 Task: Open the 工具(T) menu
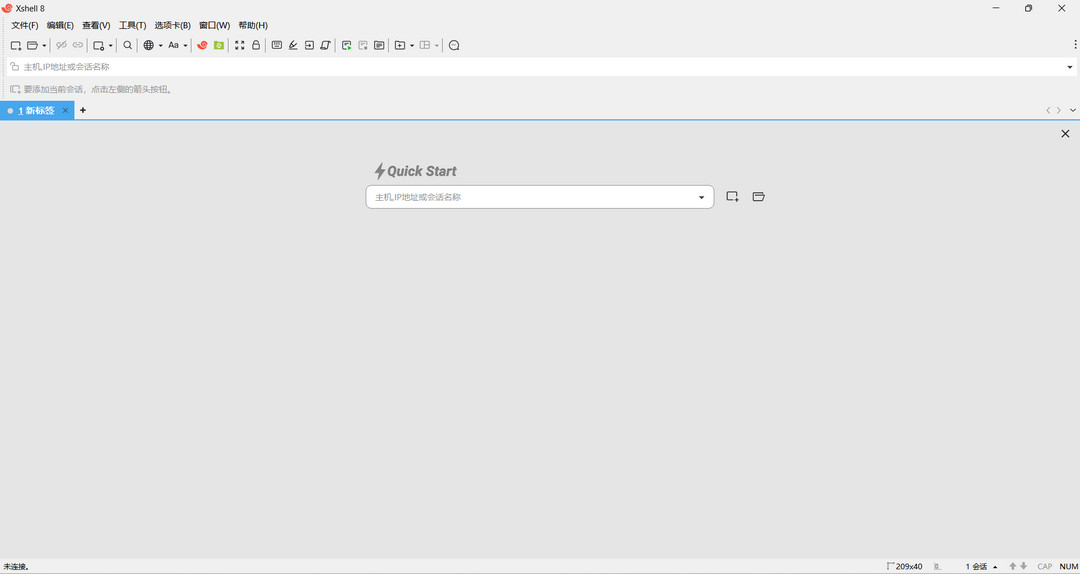[132, 25]
